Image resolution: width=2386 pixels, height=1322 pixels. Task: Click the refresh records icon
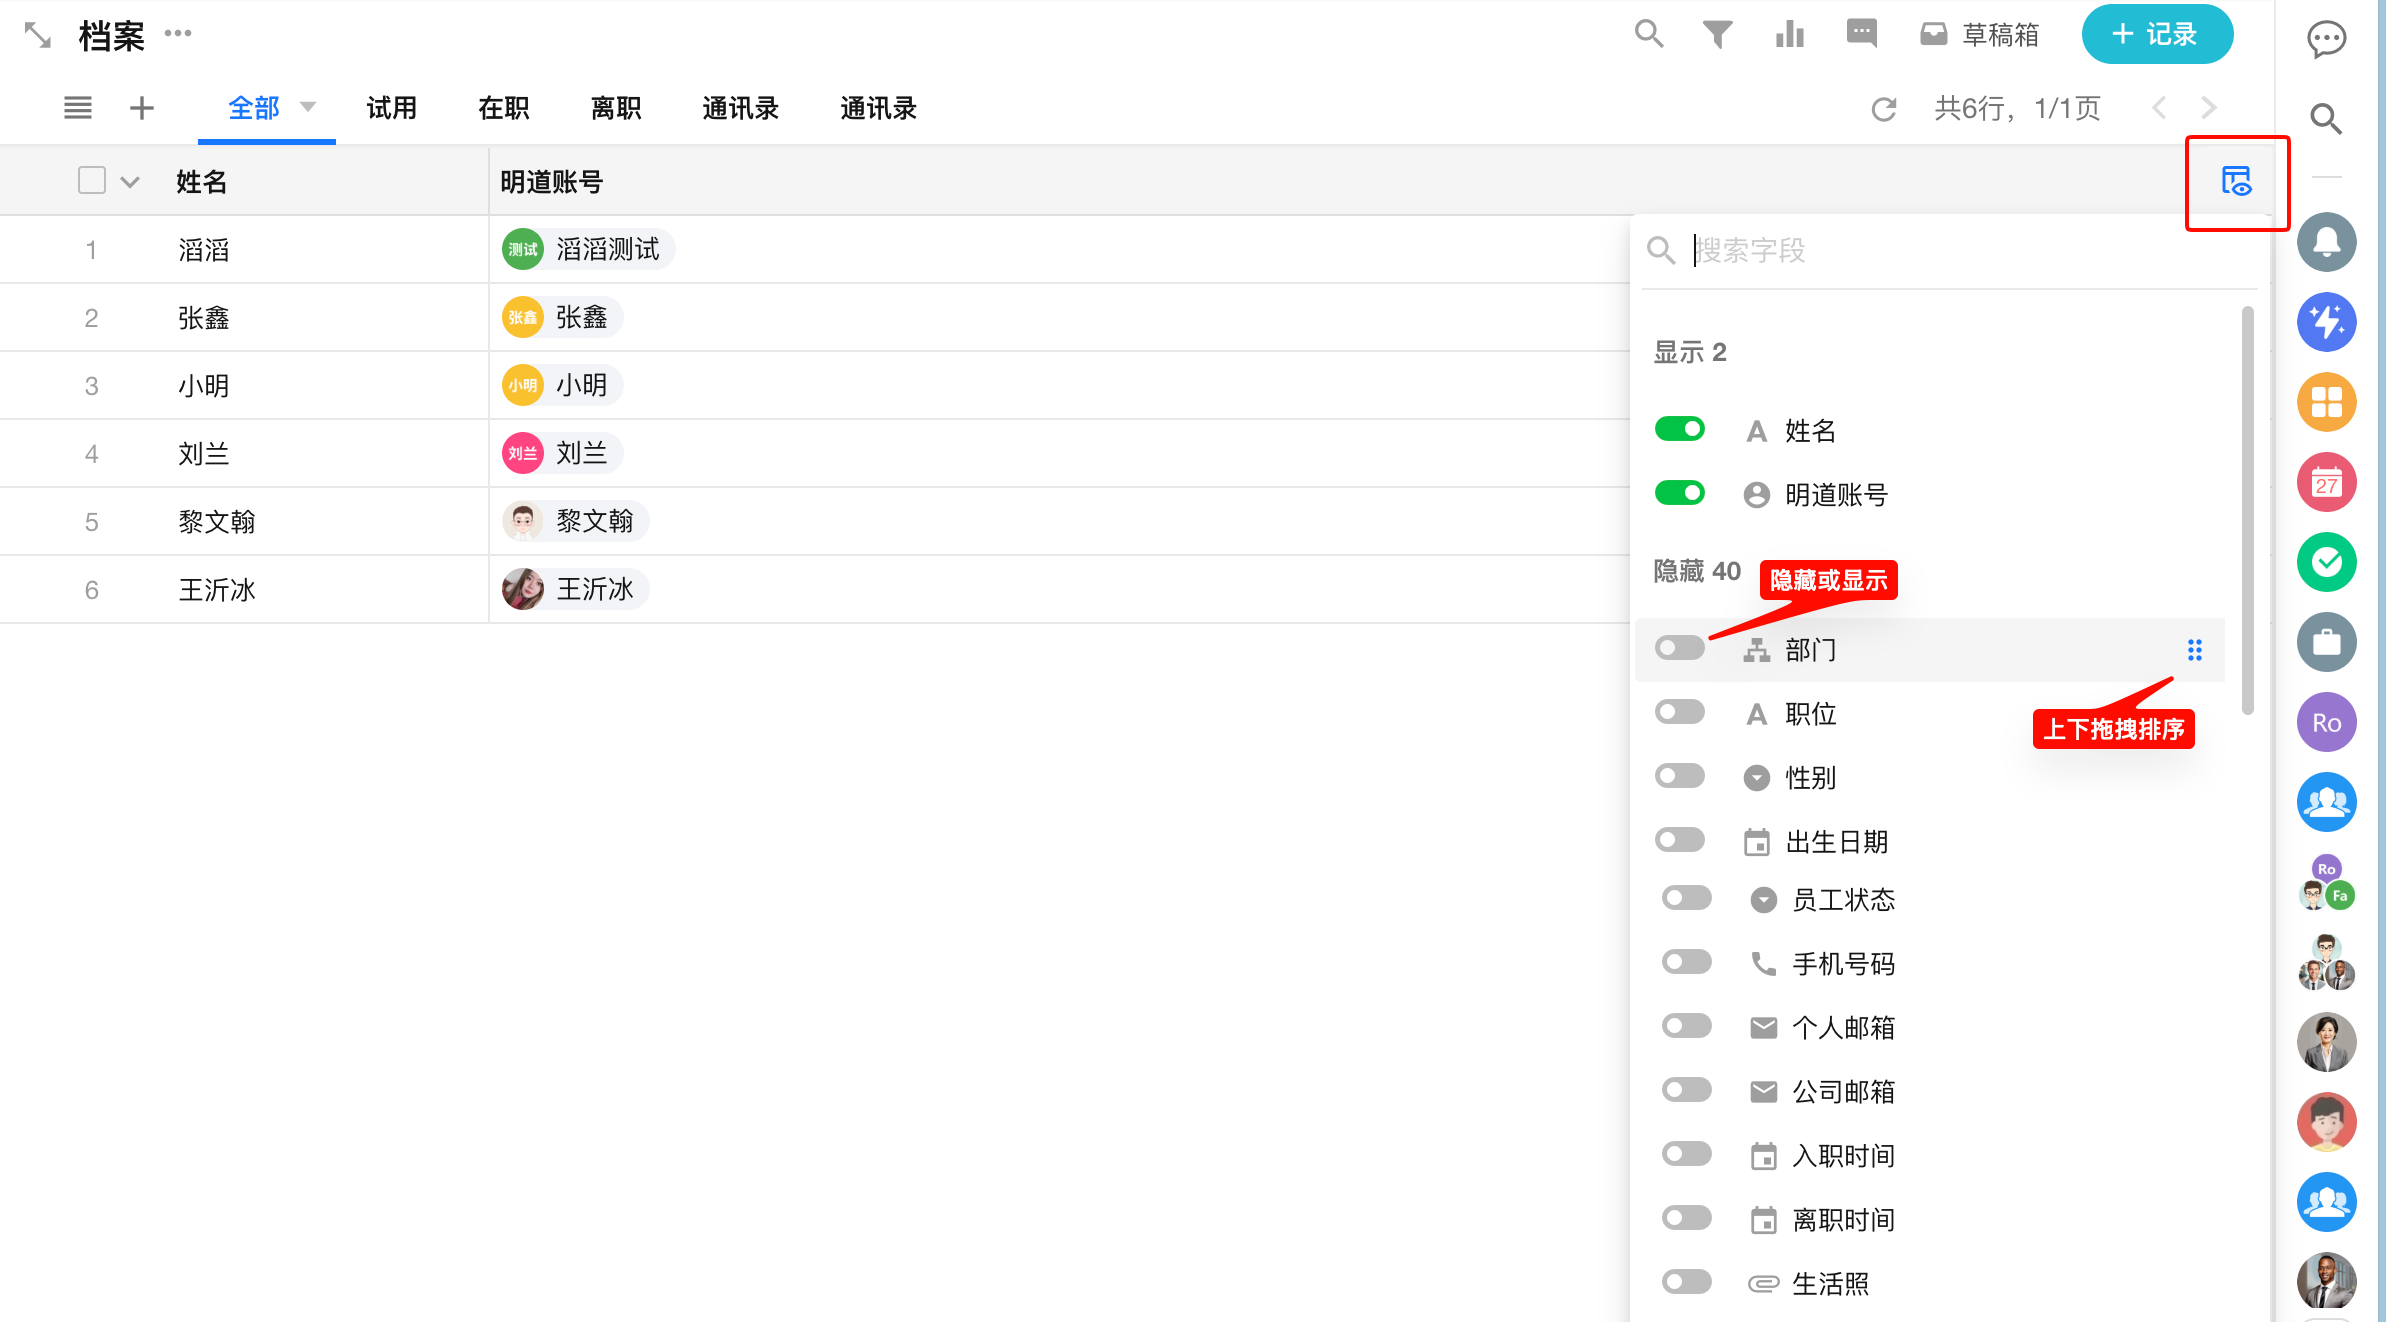point(1884,109)
